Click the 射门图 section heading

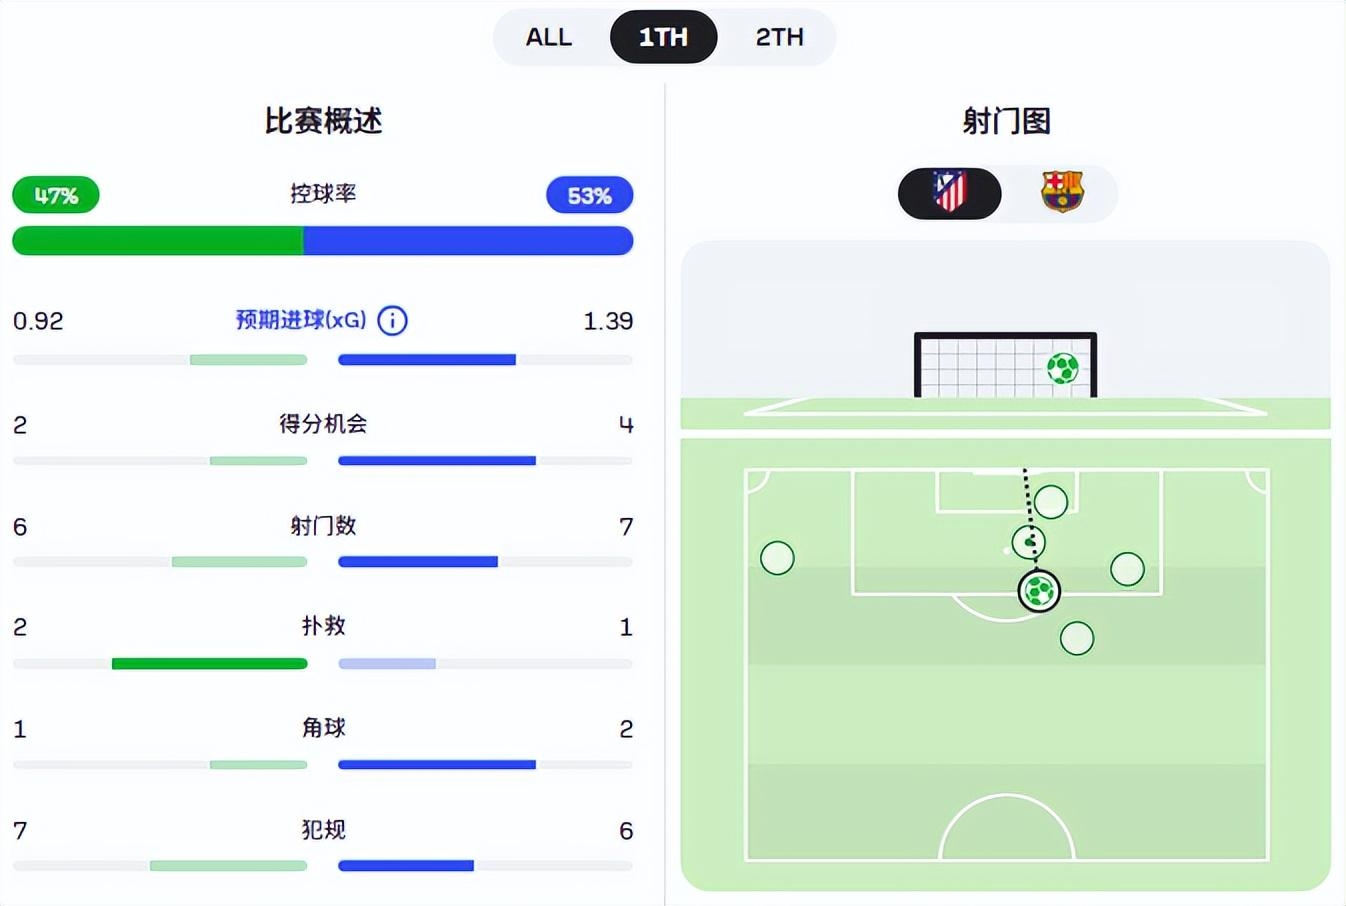pos(1007,120)
